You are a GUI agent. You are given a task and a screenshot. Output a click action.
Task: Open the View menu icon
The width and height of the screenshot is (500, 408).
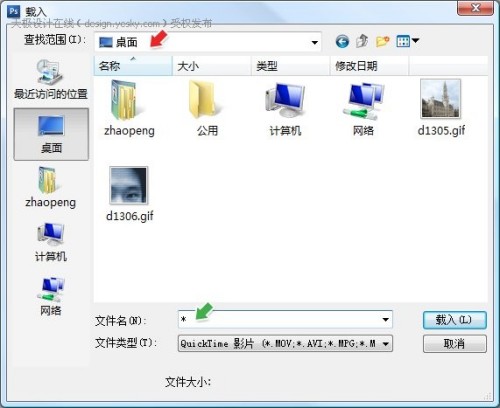coord(407,41)
